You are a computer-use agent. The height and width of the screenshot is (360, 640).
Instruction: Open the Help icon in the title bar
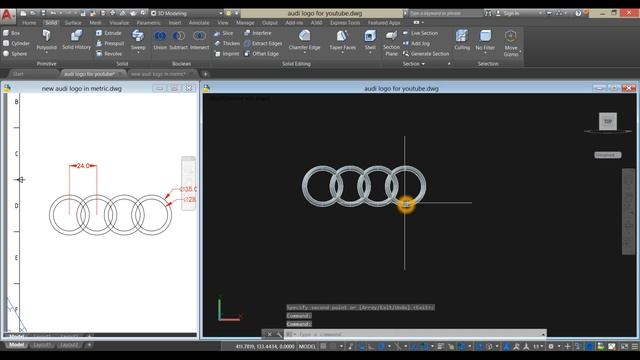click(578, 13)
